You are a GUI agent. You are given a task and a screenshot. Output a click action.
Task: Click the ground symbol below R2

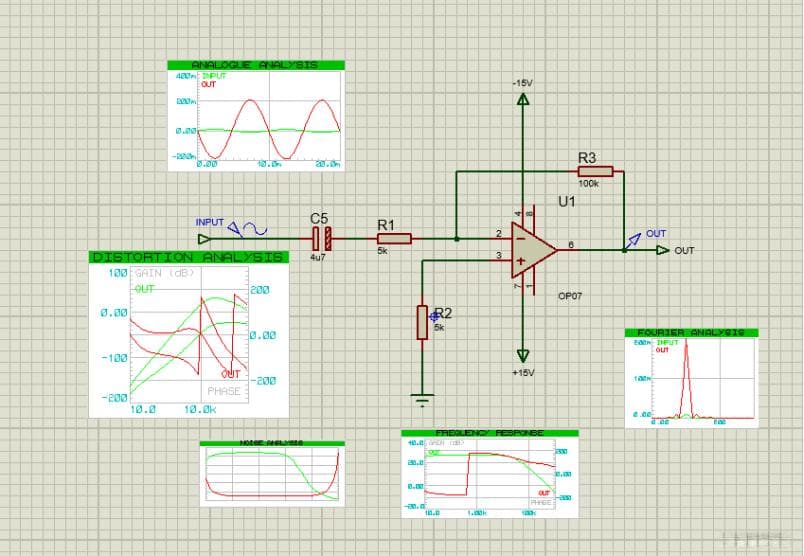(423, 400)
